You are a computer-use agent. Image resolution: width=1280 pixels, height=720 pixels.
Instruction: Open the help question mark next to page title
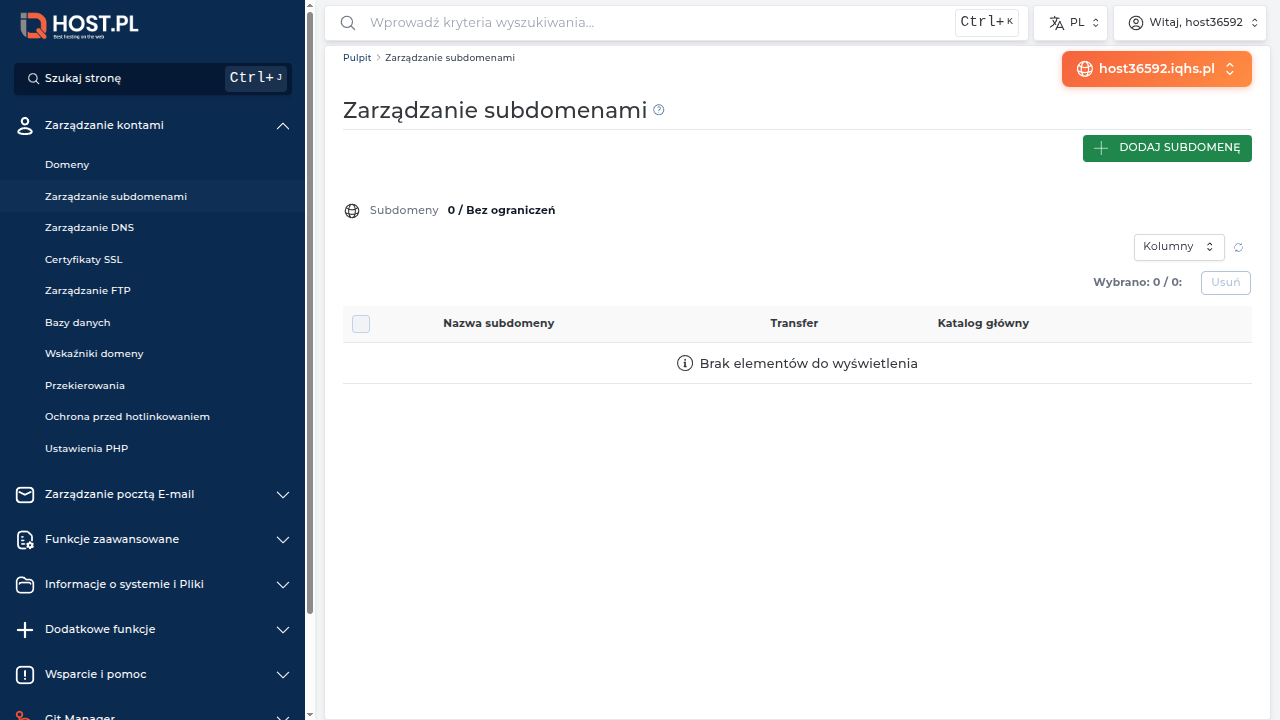pyautogui.click(x=659, y=110)
